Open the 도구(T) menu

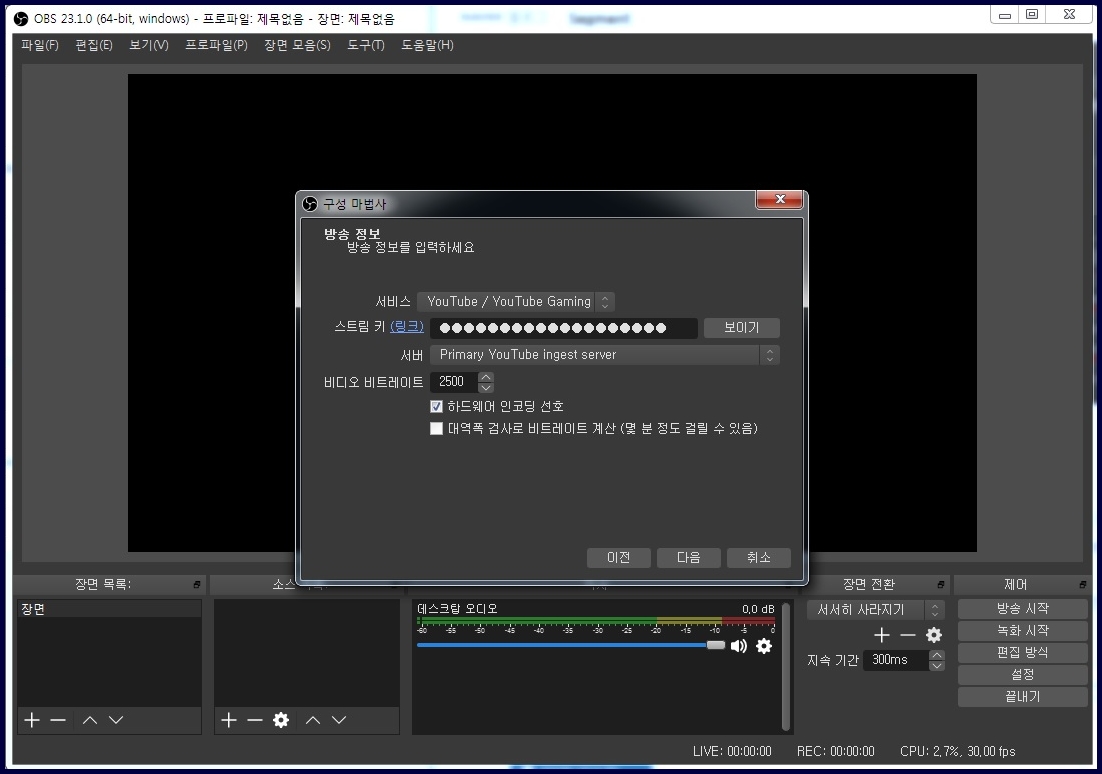point(365,45)
